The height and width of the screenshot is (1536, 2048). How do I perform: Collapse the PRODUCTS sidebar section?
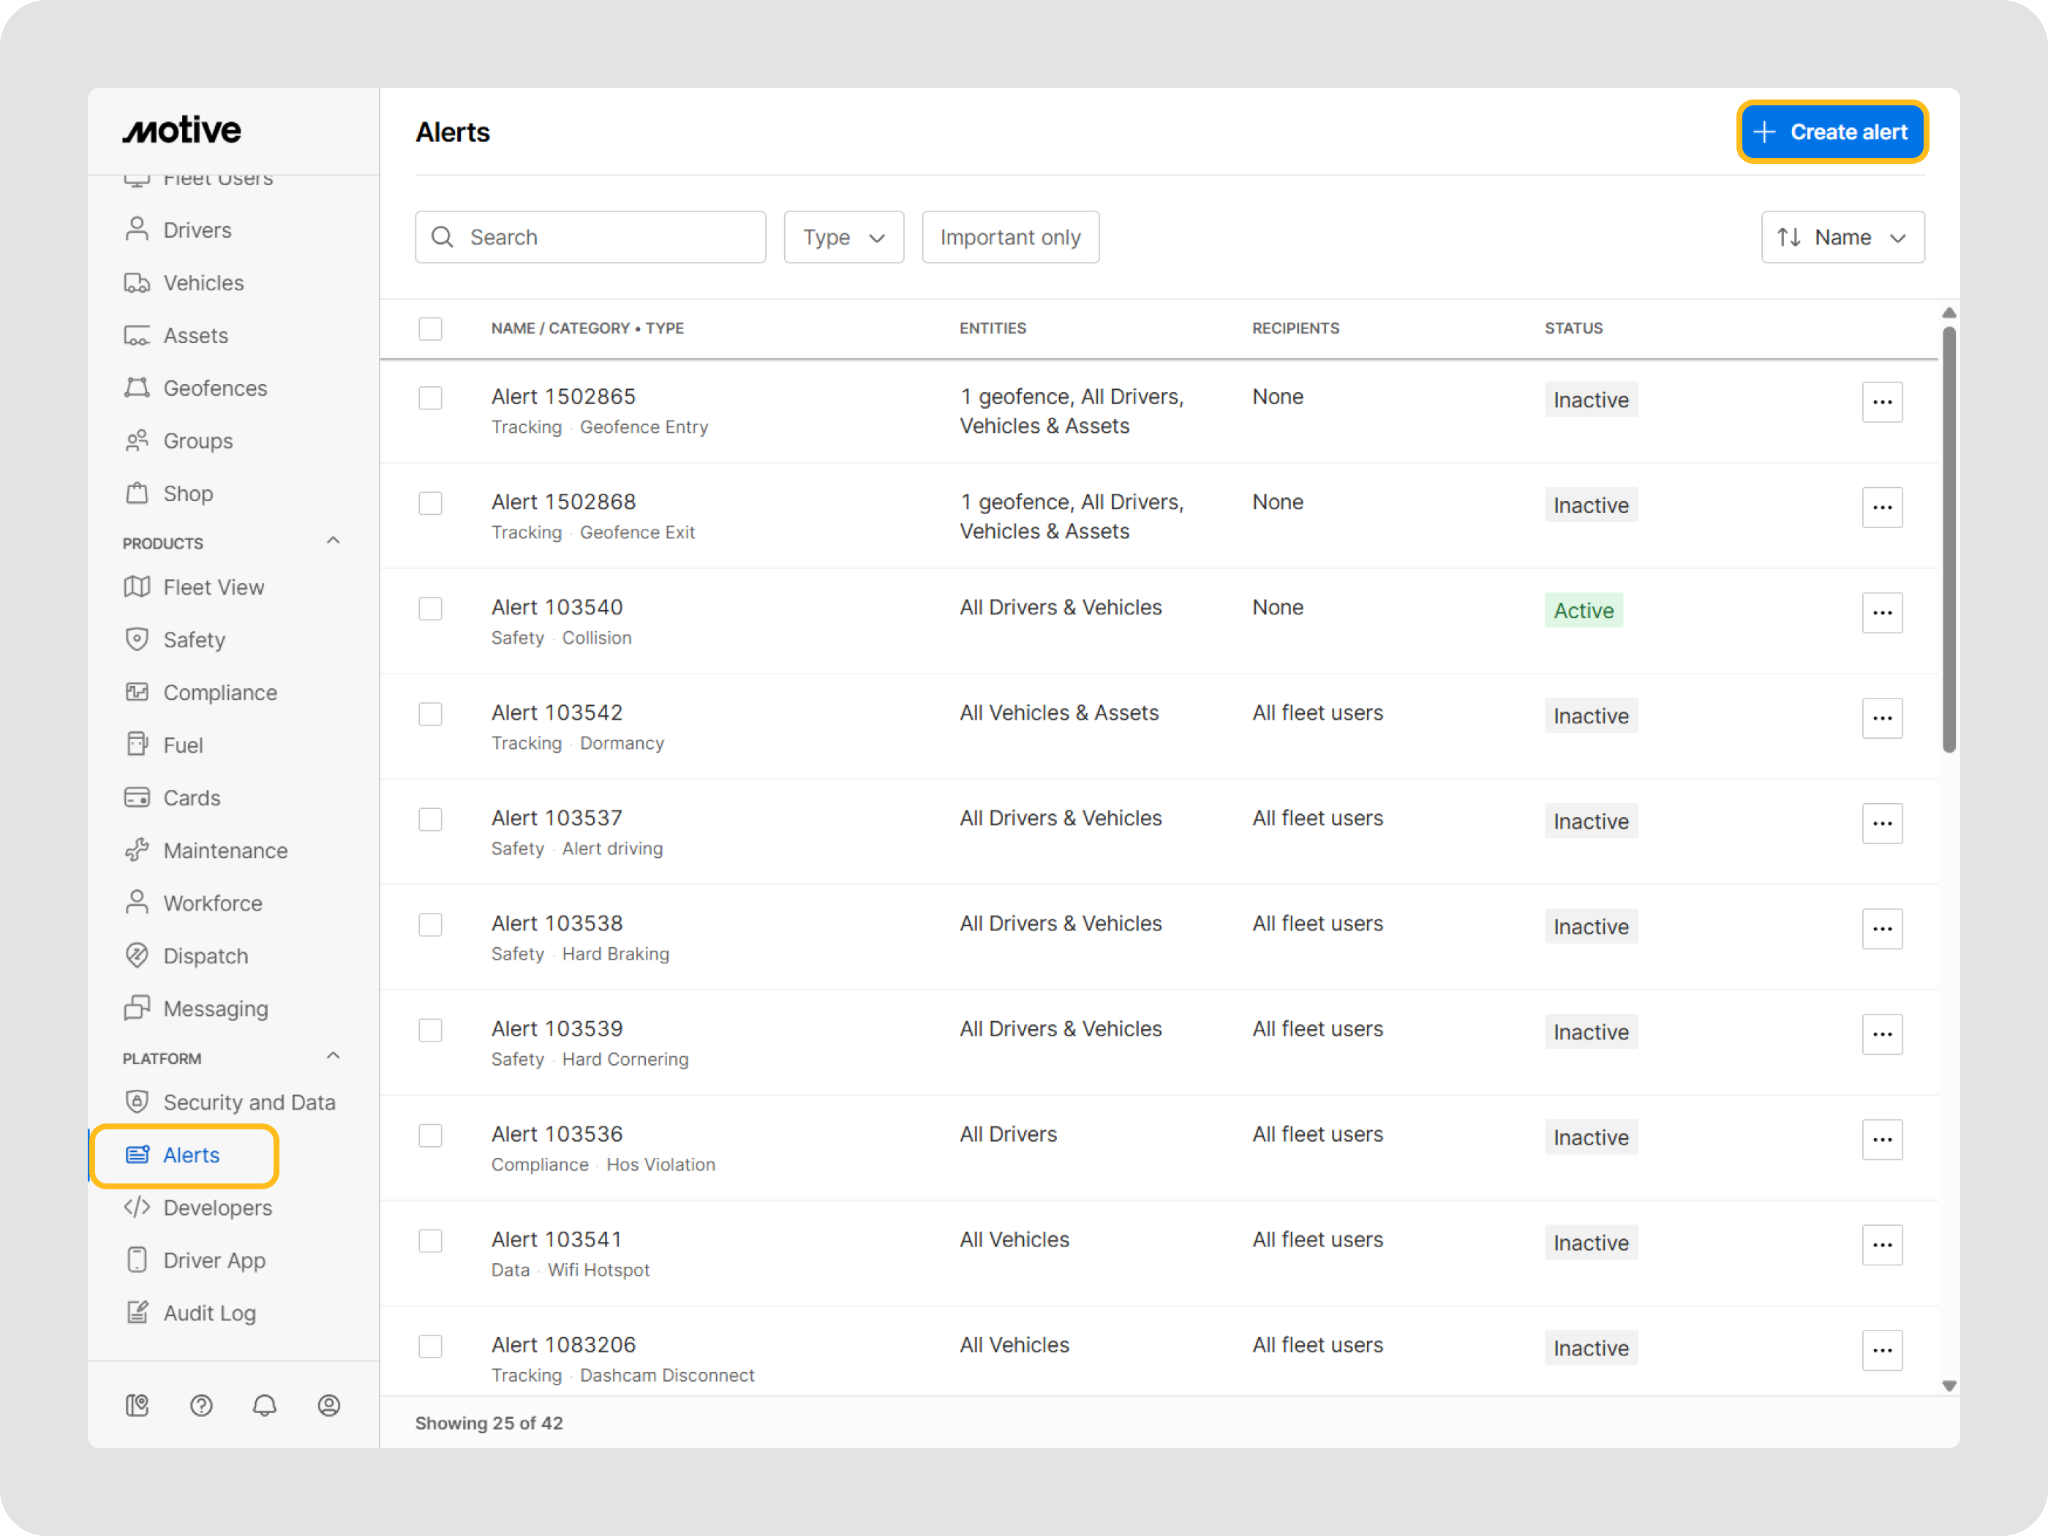coord(333,541)
